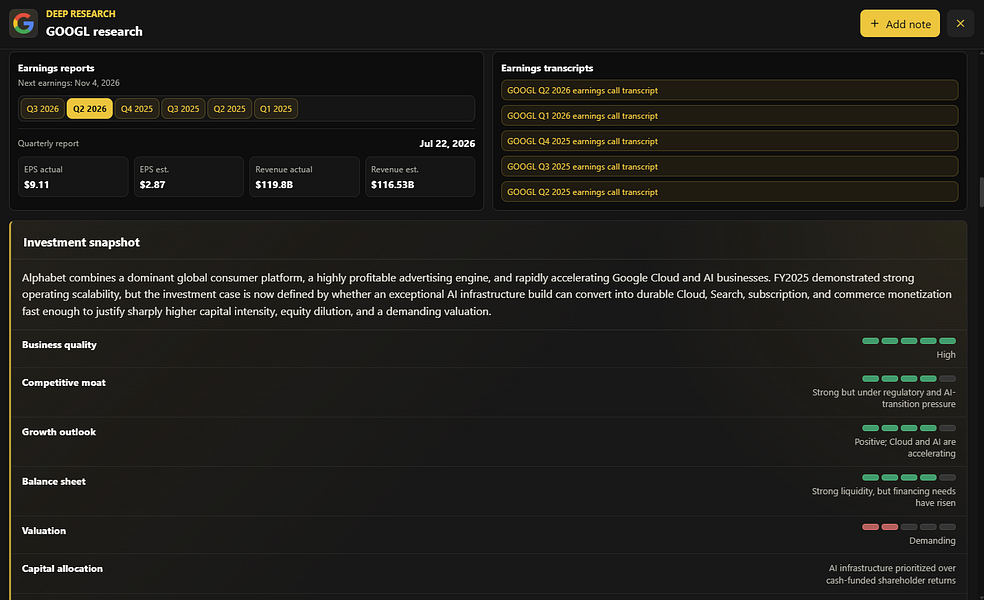Click the Balance sheet rating bar
Image resolution: width=984 pixels, height=600 pixels.
909,478
